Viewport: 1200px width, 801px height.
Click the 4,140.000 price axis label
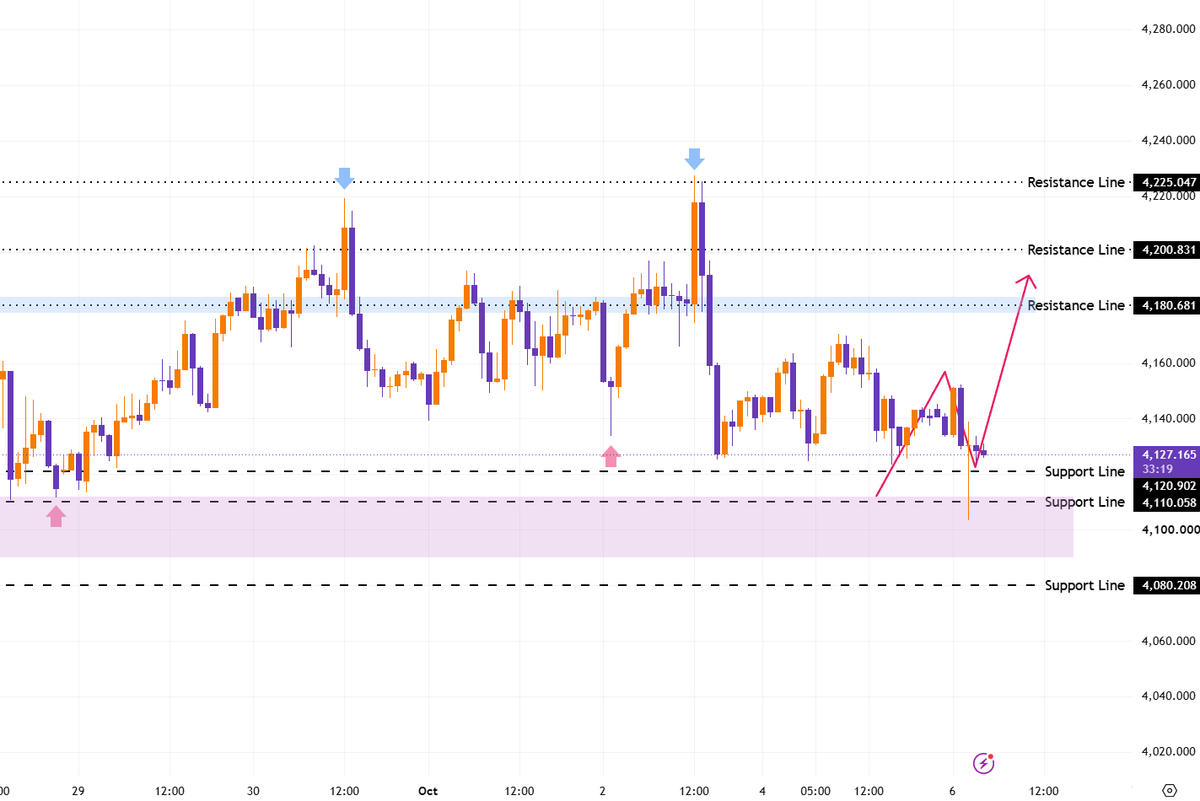click(x=1169, y=419)
